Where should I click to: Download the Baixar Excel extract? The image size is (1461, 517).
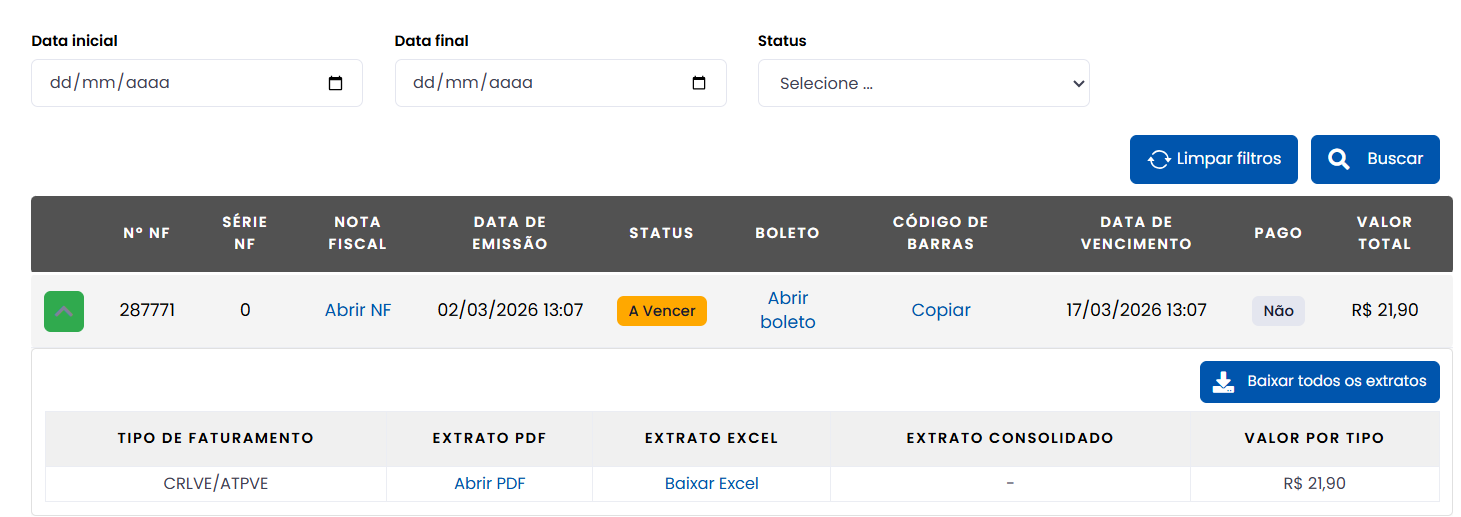(711, 484)
